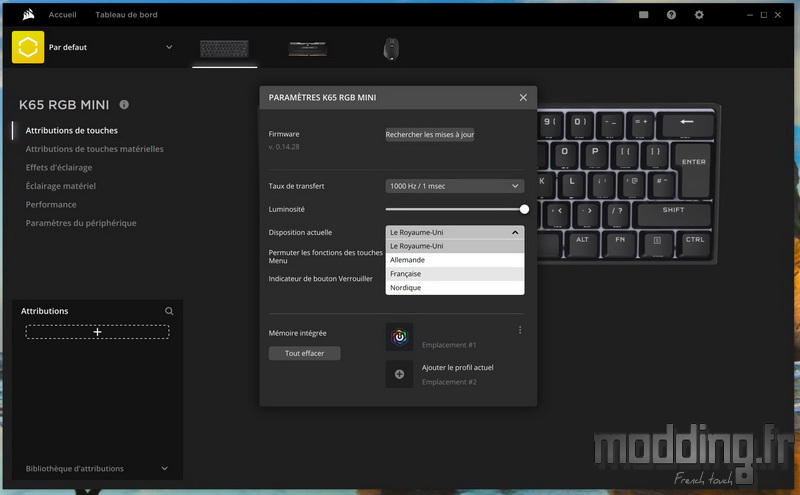Open the three-dot menu for Emplacement #1
This screenshot has height=495, width=800.
tap(520, 330)
